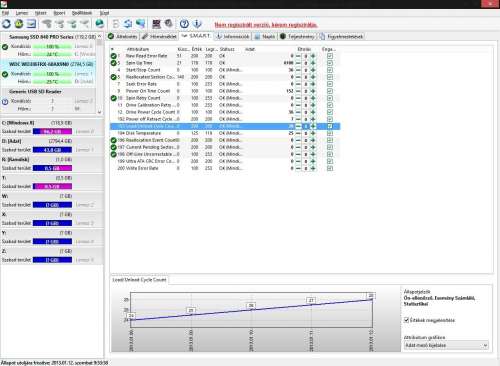Click the gear configuration toolbar icon

tap(169, 23)
